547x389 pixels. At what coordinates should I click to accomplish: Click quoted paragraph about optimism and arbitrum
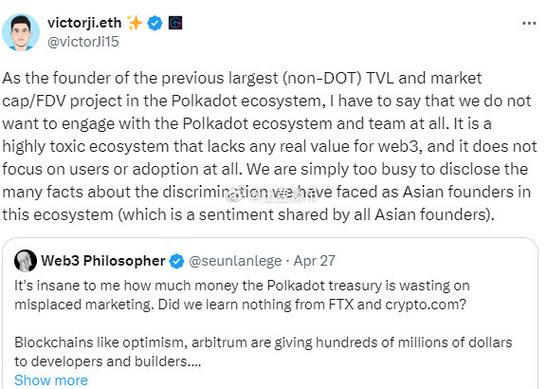coord(263,352)
